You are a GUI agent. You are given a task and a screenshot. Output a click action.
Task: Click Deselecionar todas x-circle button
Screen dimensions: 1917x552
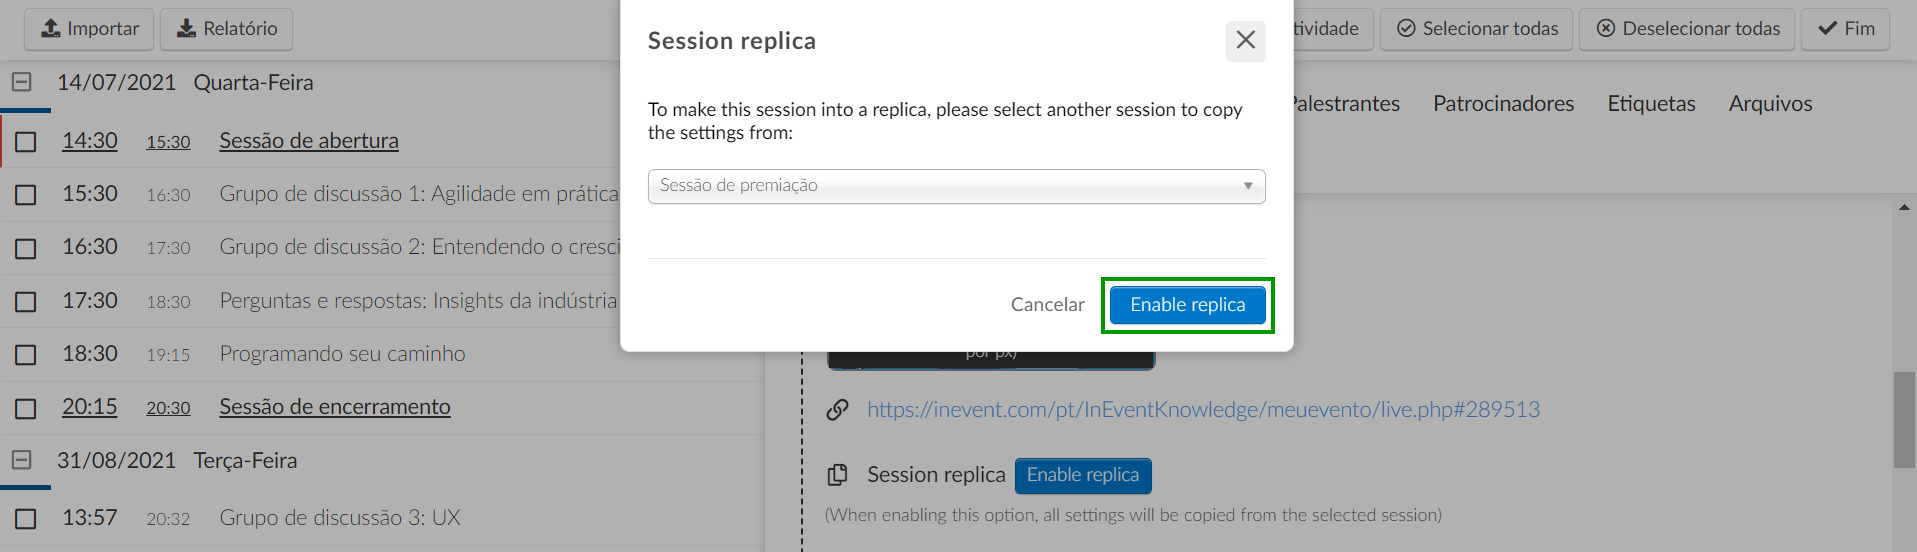[1687, 29]
